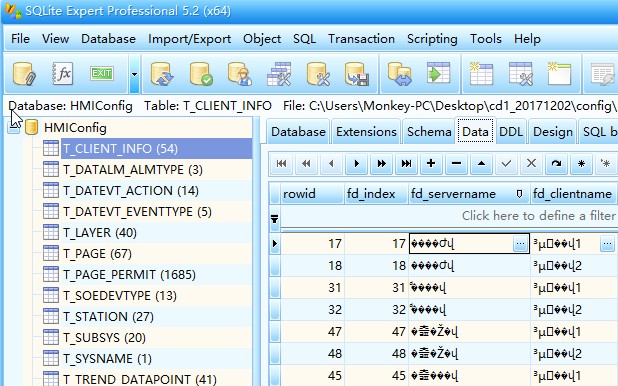Click the import data into table icon
618x386 pixels.
438,73
